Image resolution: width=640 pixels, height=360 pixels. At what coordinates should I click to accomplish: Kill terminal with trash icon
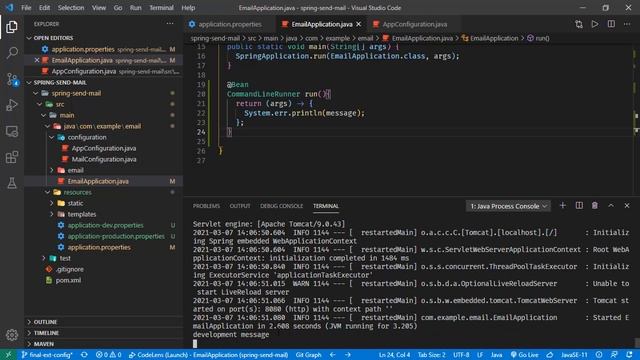595,206
